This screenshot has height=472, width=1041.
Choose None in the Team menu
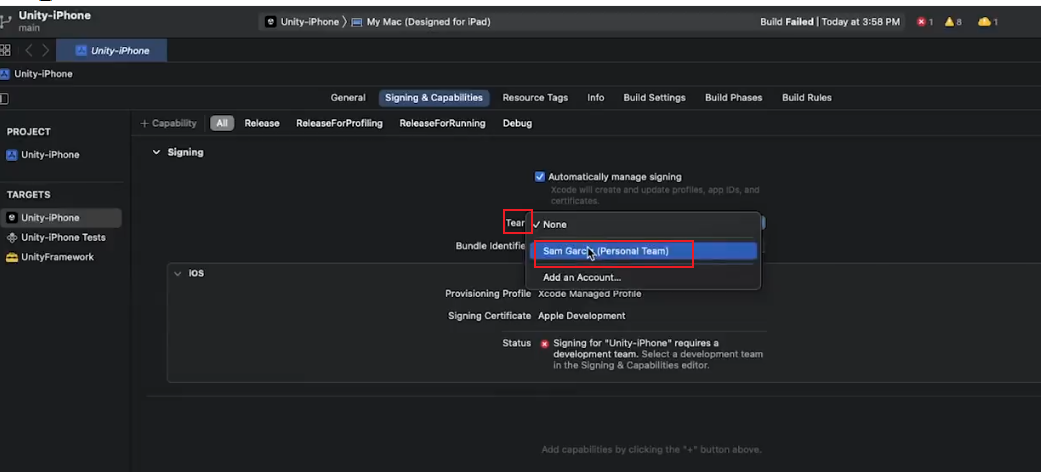pyautogui.click(x=643, y=224)
